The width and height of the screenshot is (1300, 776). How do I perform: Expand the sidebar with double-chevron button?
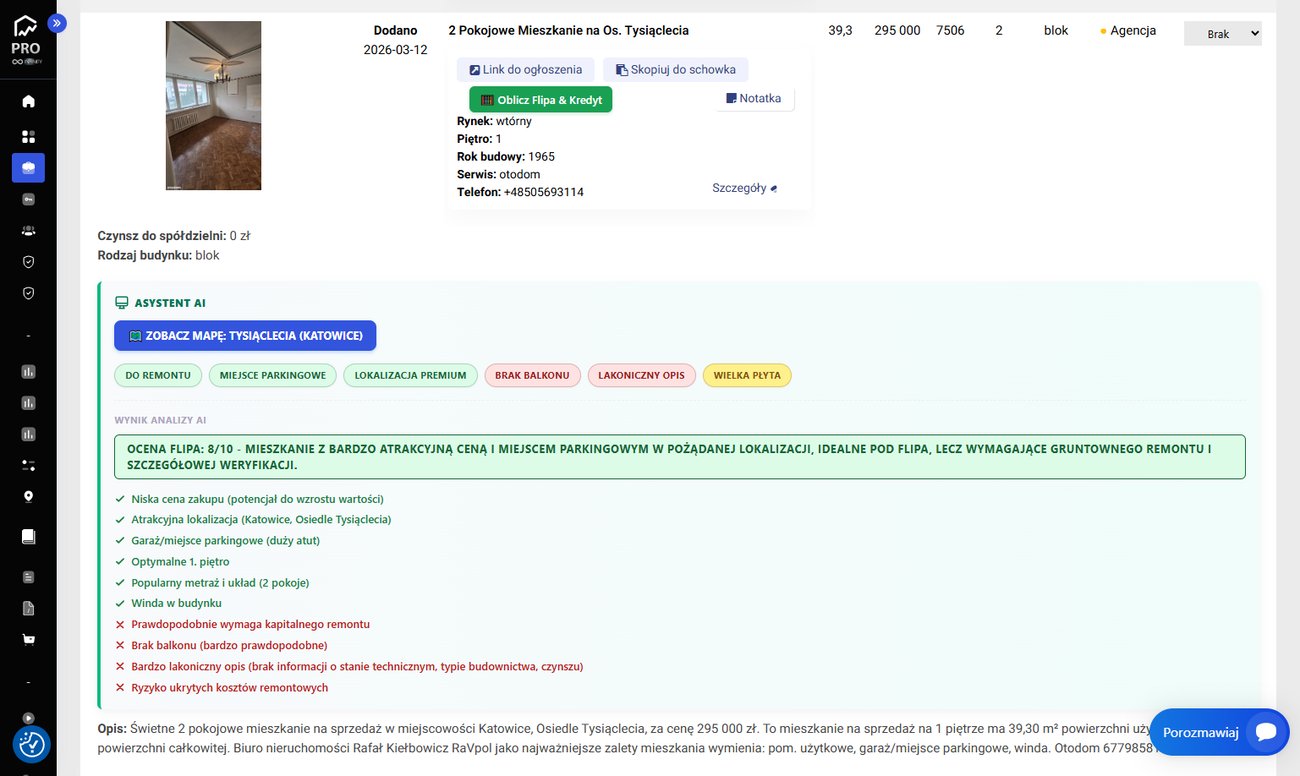57,23
